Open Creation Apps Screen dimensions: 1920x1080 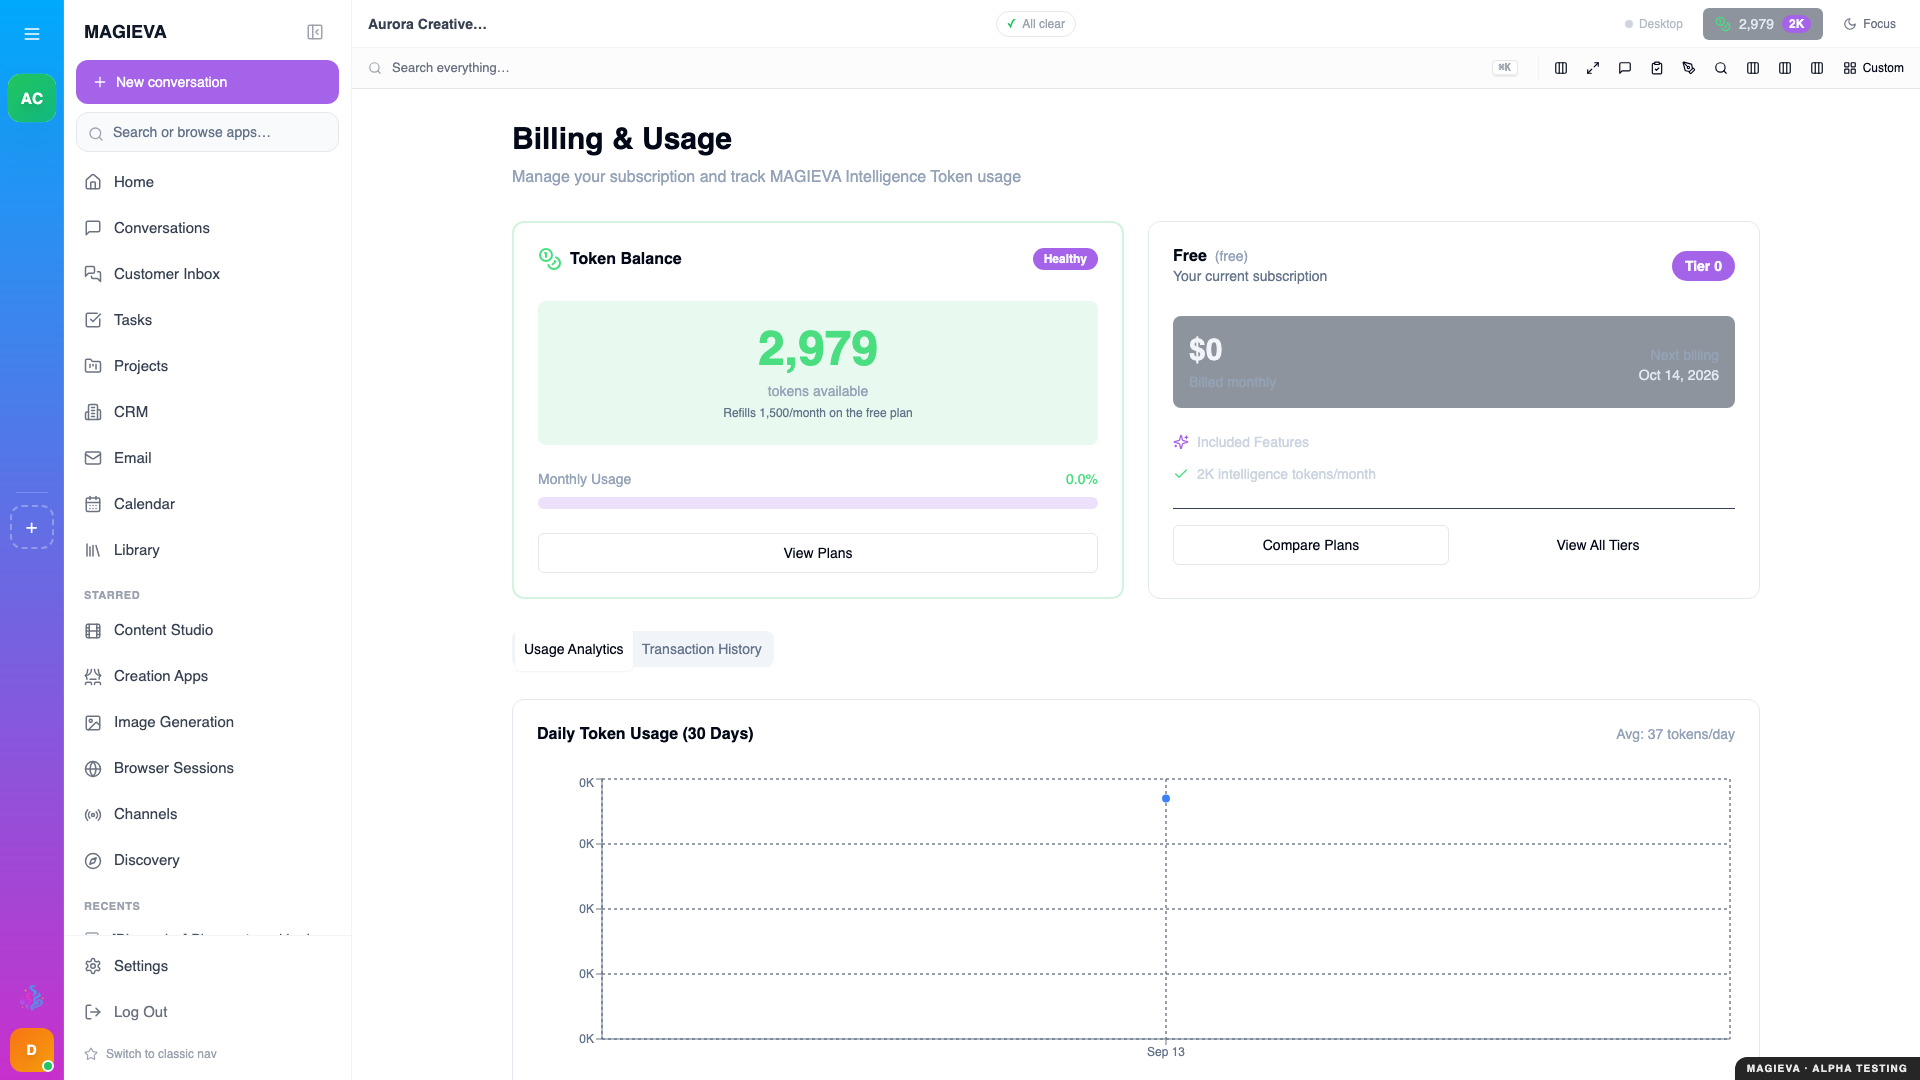pyautogui.click(x=208, y=676)
